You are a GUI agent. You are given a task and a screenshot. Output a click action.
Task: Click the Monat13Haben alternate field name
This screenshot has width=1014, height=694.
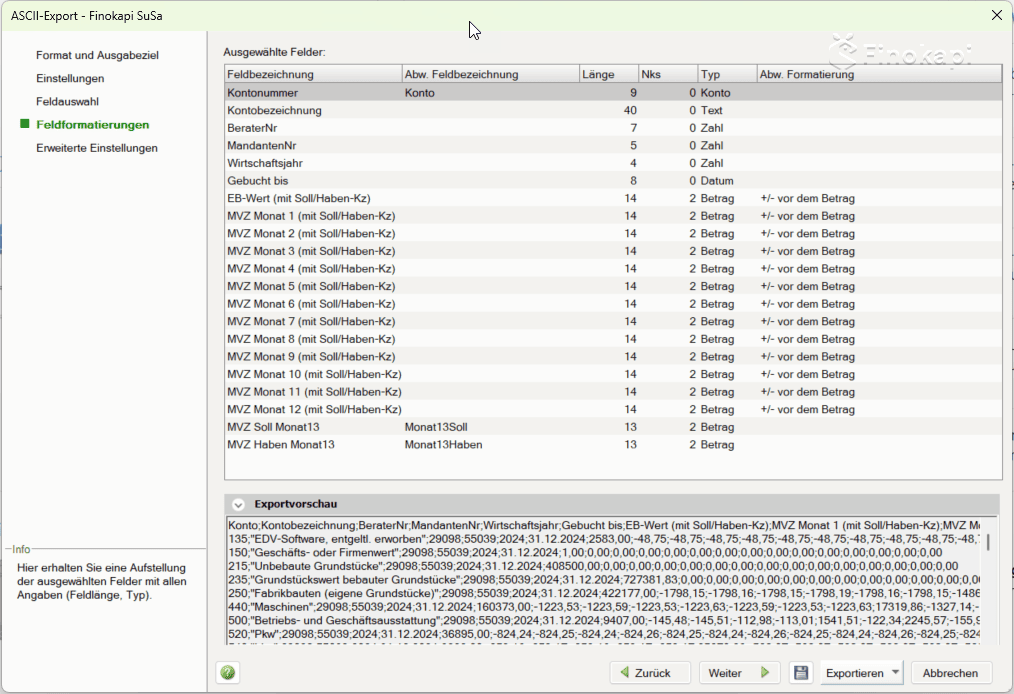click(444, 444)
